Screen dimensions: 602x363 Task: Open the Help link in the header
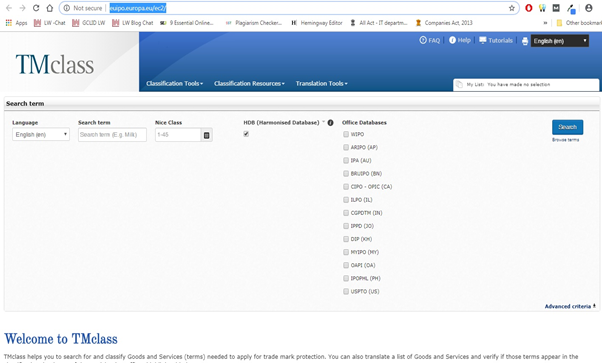point(460,40)
